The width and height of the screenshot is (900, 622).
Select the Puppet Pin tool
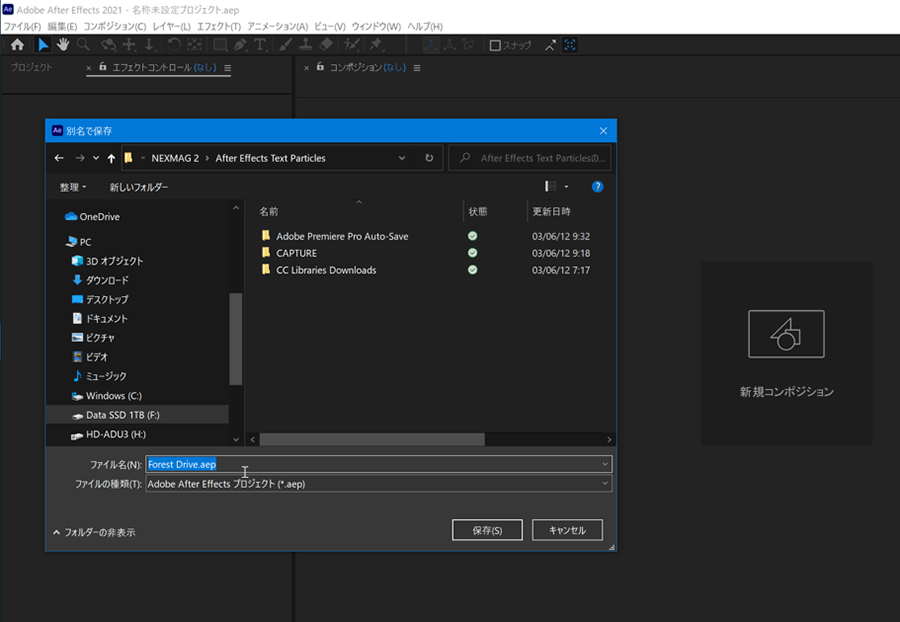(376, 45)
